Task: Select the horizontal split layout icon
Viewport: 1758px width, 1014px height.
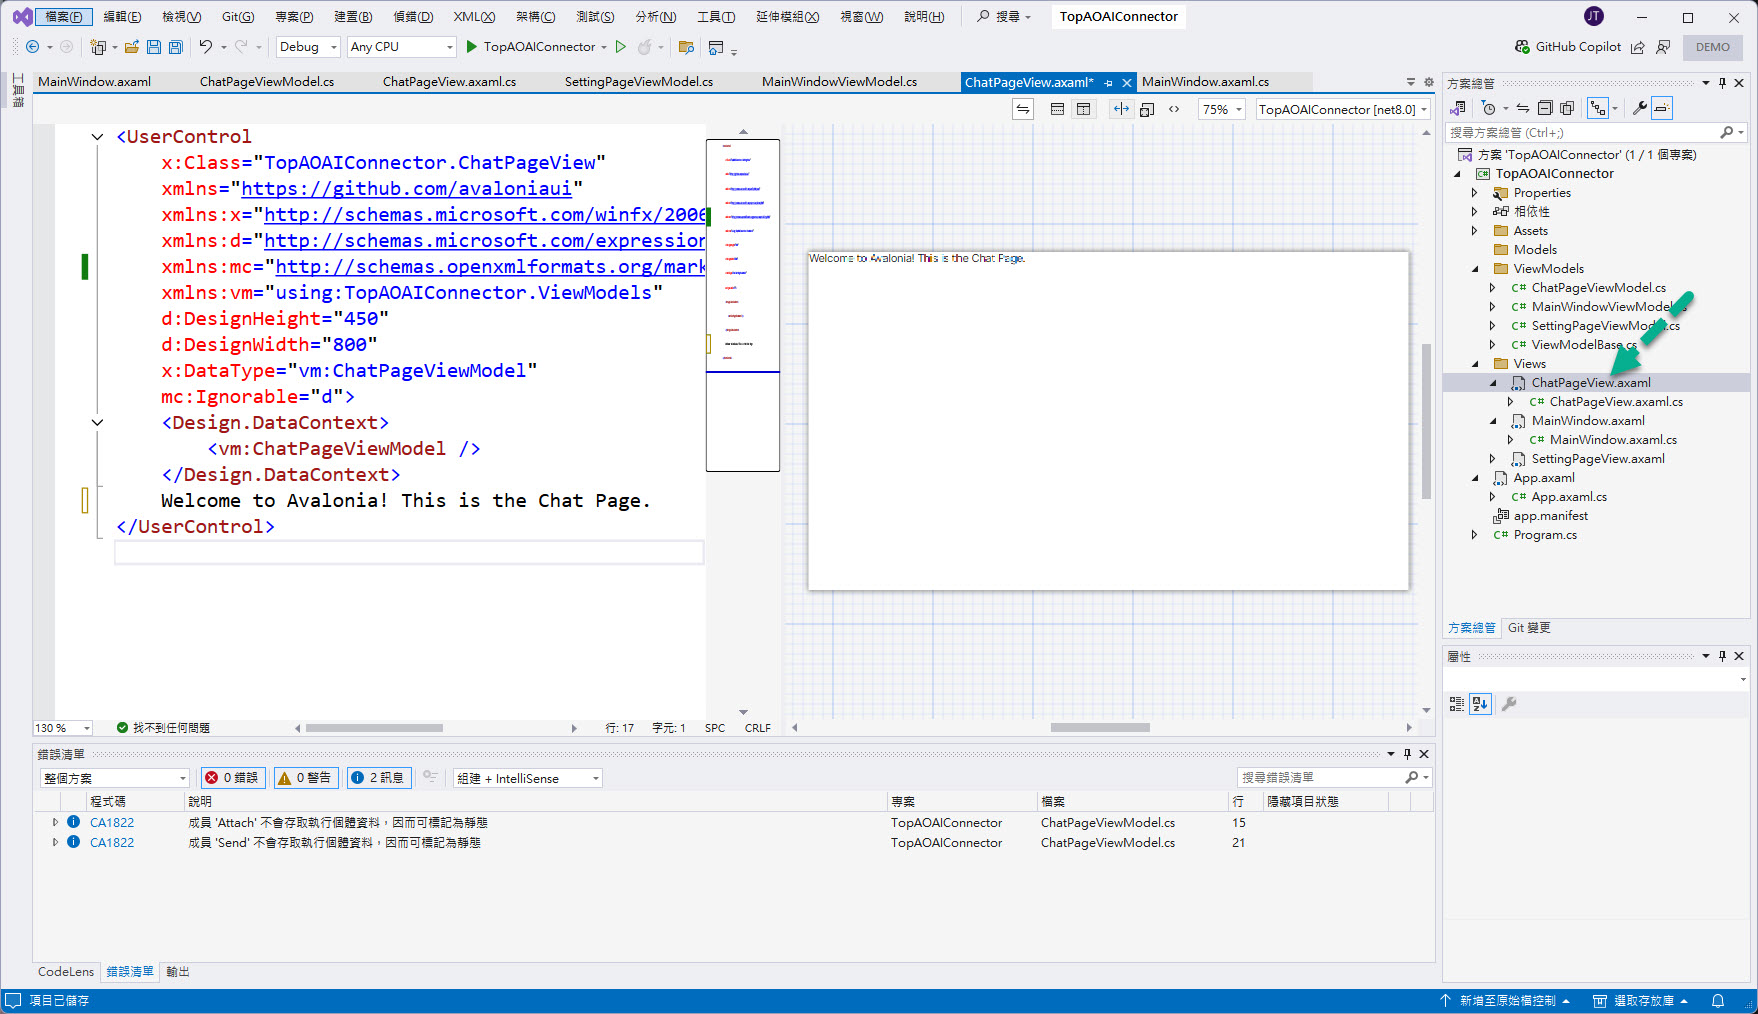Action: tap(1057, 109)
